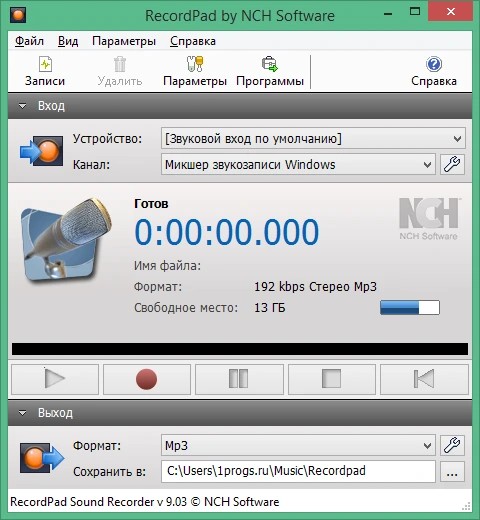This screenshot has height=520, width=480.
Task: Open the Файл menu
Action: click(x=29, y=41)
